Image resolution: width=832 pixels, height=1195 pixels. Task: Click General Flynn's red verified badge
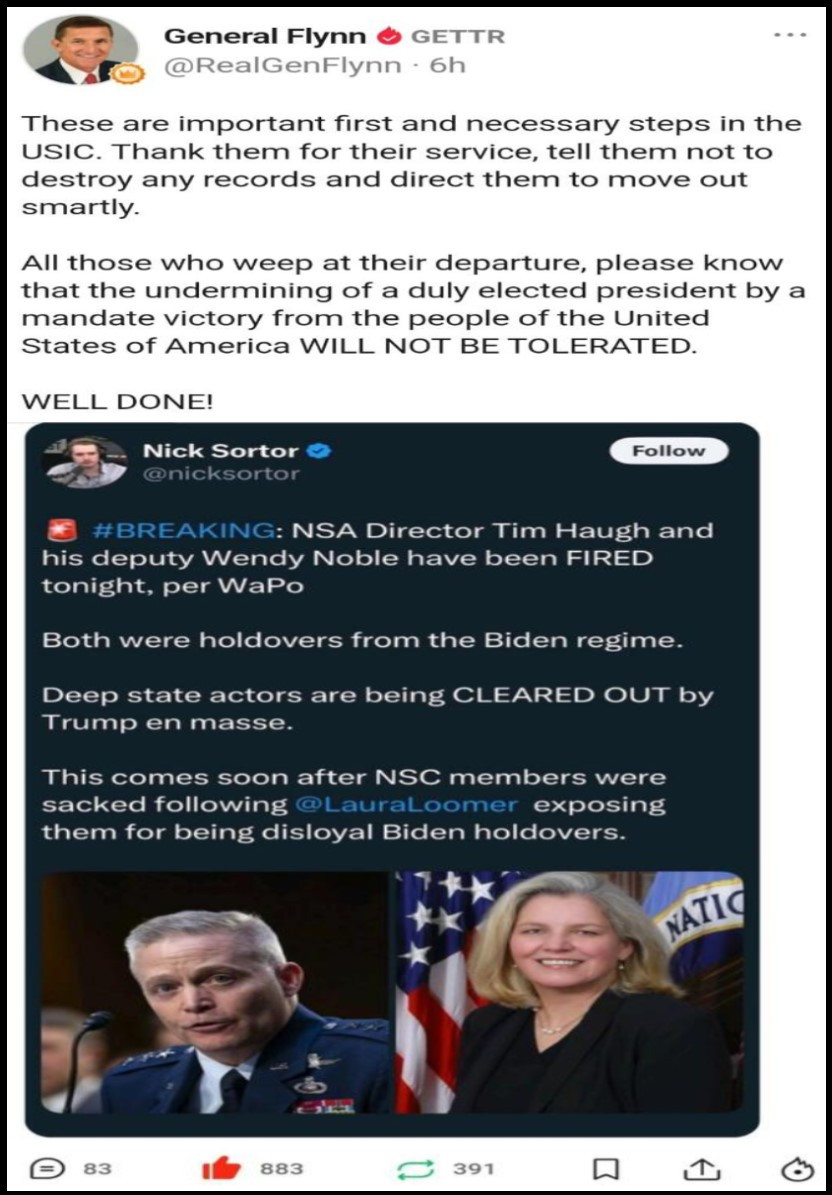coord(390,36)
